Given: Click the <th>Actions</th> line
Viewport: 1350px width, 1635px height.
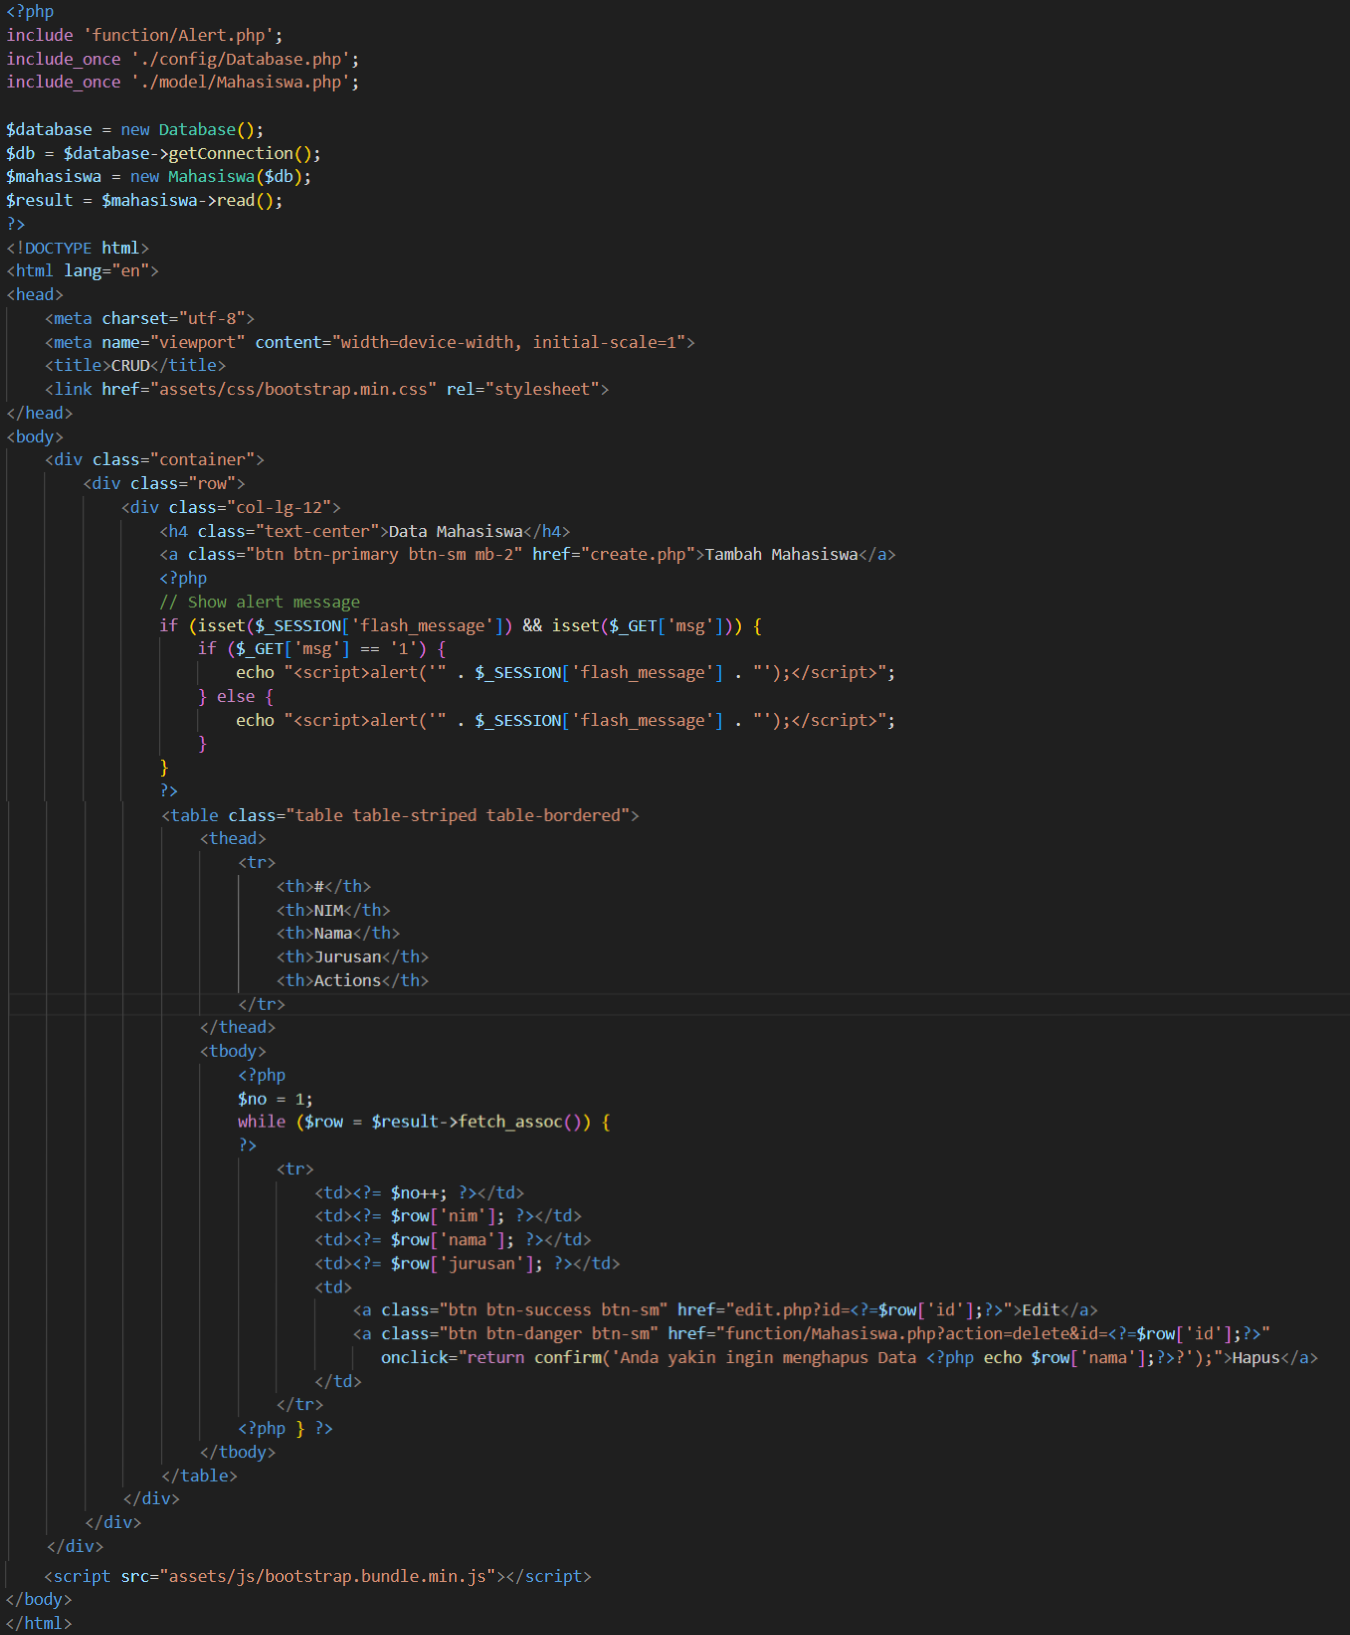Looking at the screenshot, I should (352, 981).
